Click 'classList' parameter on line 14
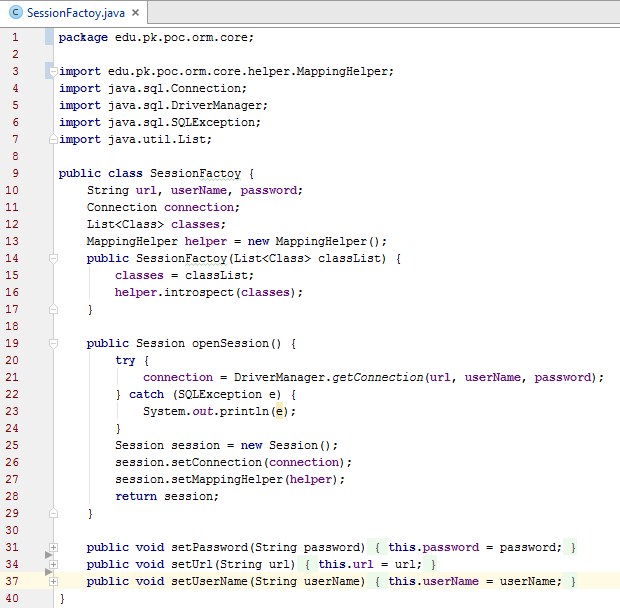 click(349, 259)
